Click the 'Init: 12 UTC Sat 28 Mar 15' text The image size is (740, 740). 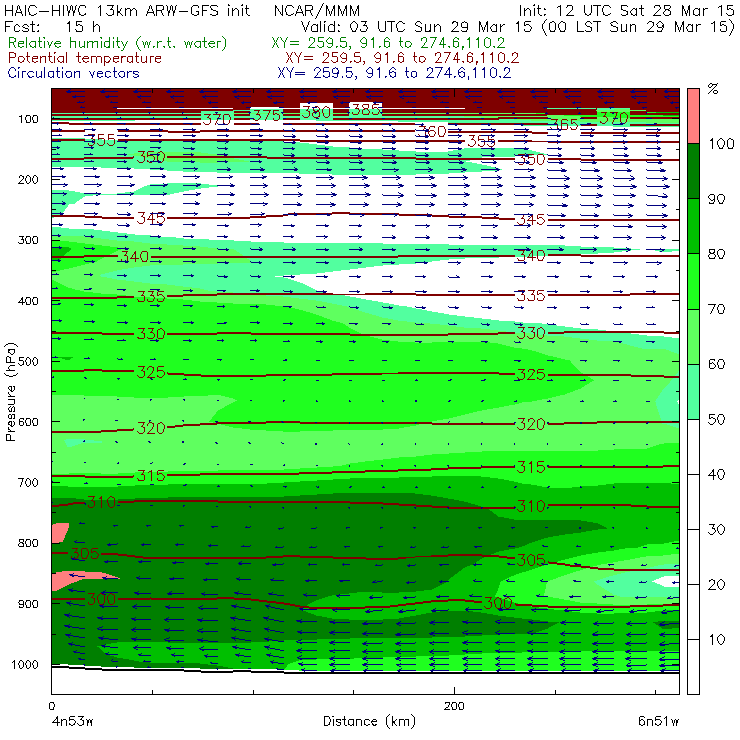(x=627, y=10)
